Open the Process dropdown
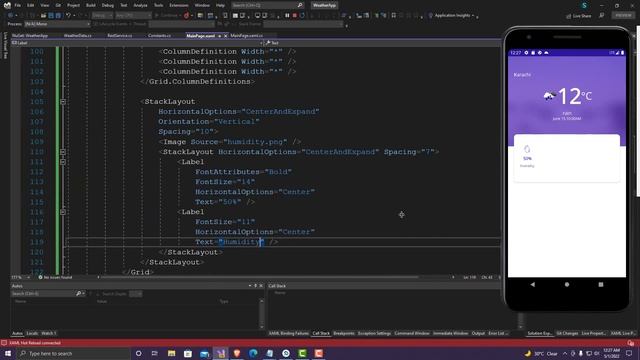This screenshot has height=360, width=640. click(57, 24)
